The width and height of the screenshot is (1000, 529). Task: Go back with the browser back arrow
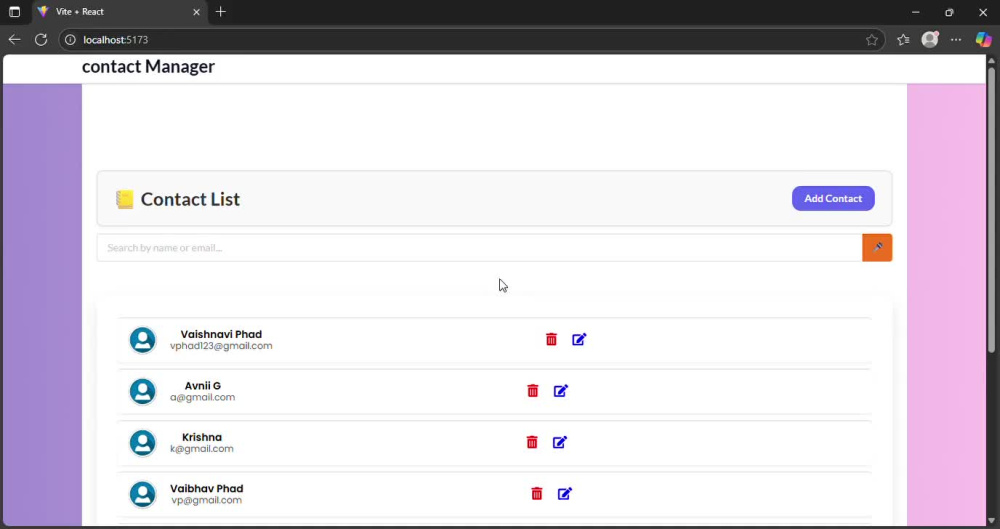tap(14, 40)
